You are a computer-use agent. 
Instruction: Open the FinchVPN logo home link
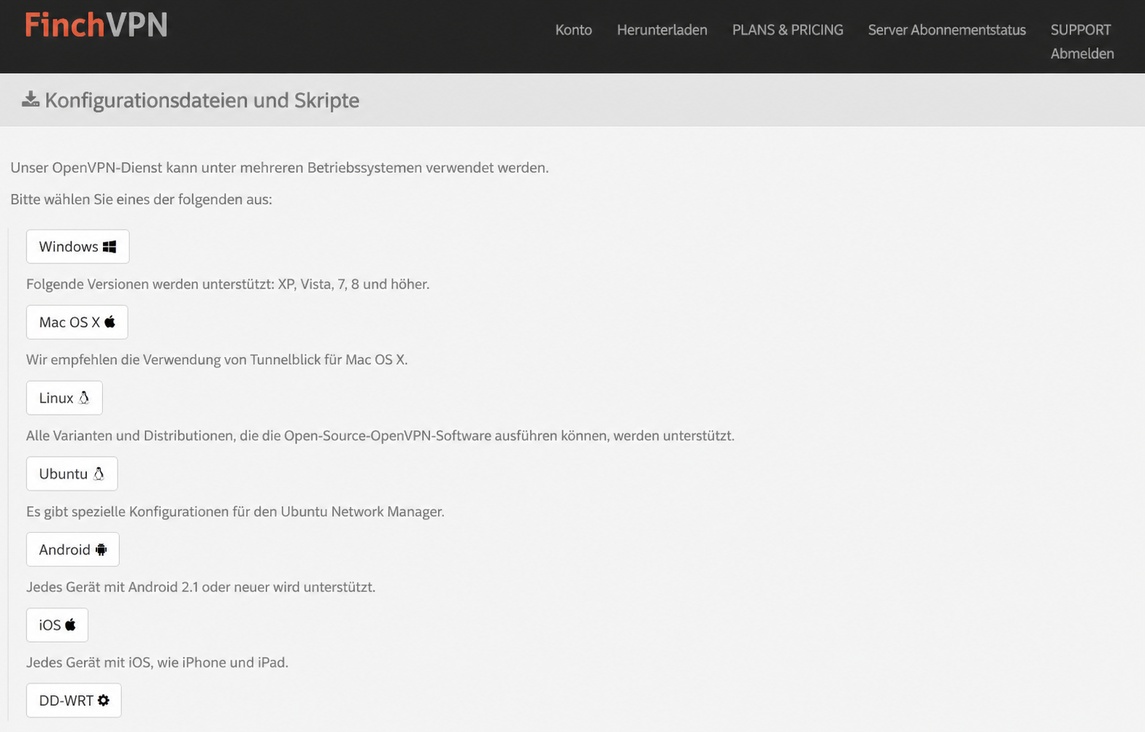pos(96,25)
